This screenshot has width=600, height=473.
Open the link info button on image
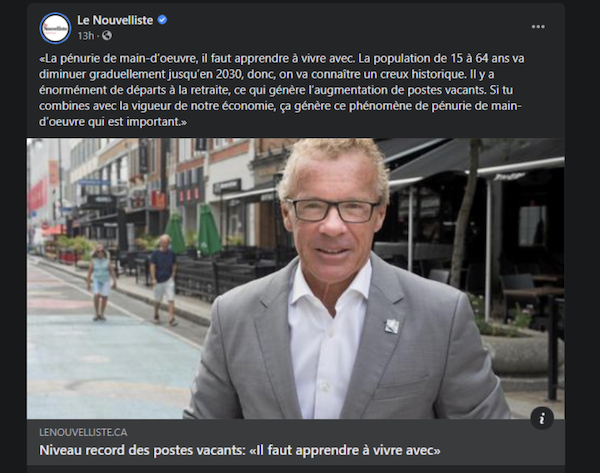click(542, 418)
